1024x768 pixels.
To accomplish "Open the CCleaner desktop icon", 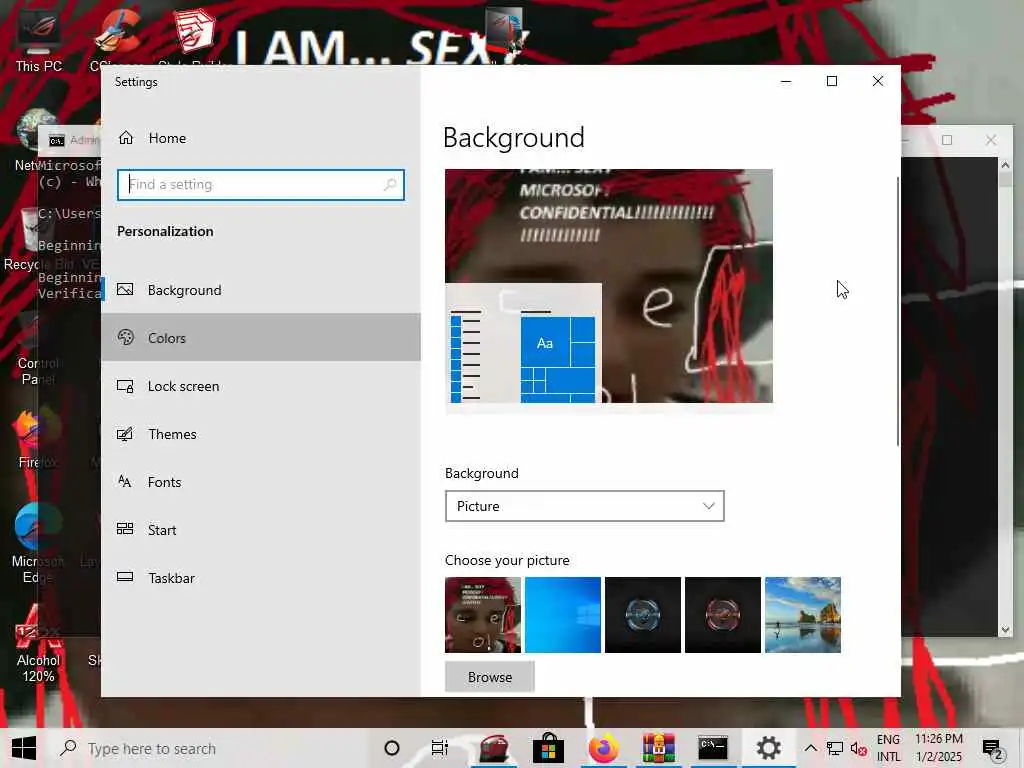I will point(116,40).
